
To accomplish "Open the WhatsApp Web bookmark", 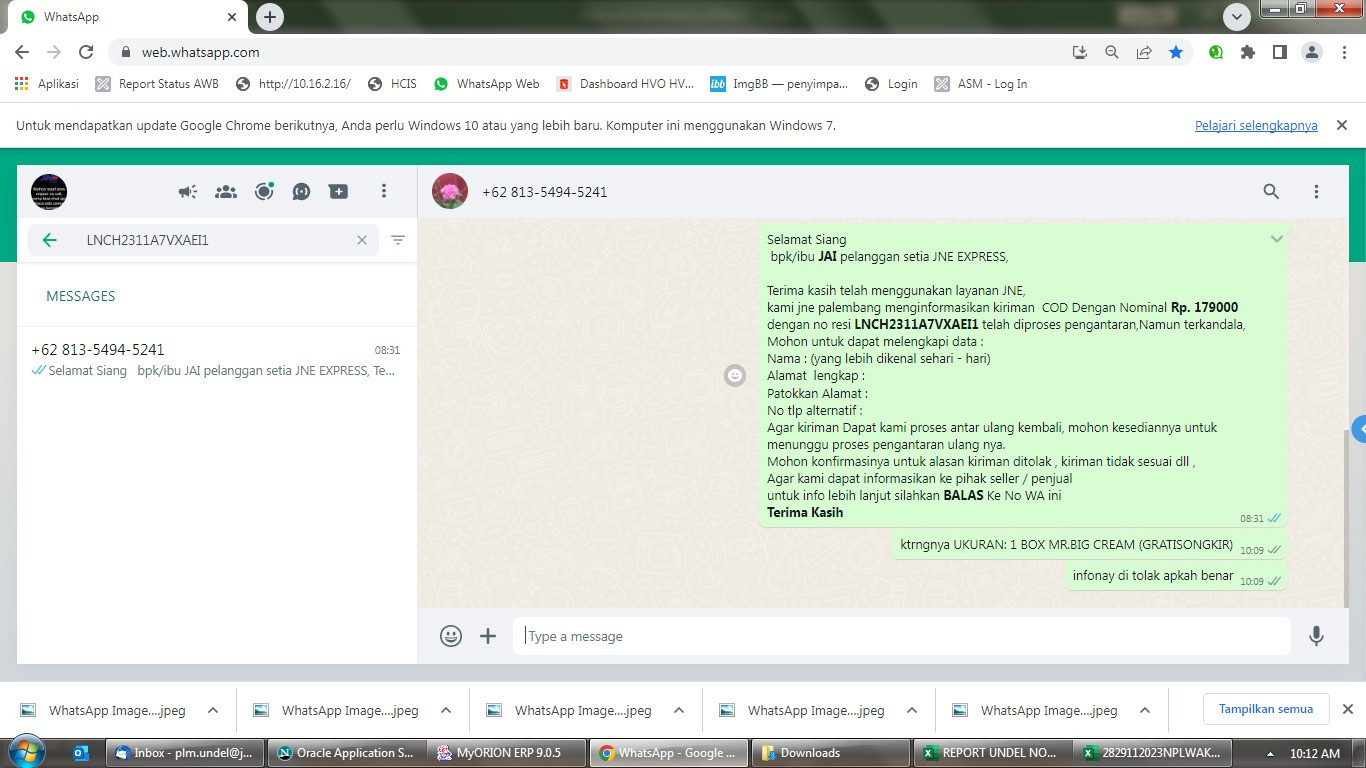I will [x=487, y=84].
